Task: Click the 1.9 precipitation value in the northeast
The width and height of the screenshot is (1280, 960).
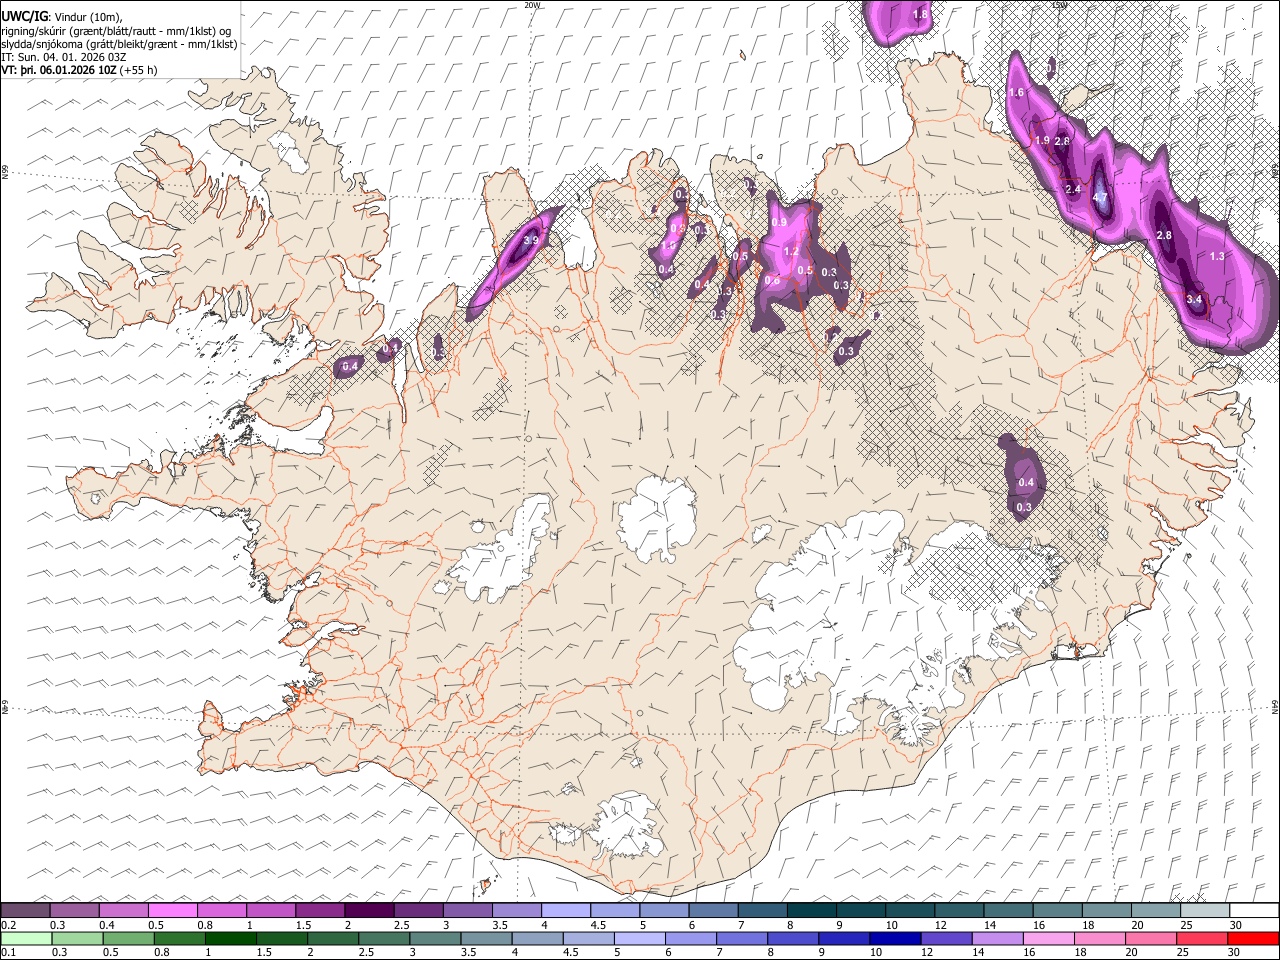Action: tap(1042, 141)
